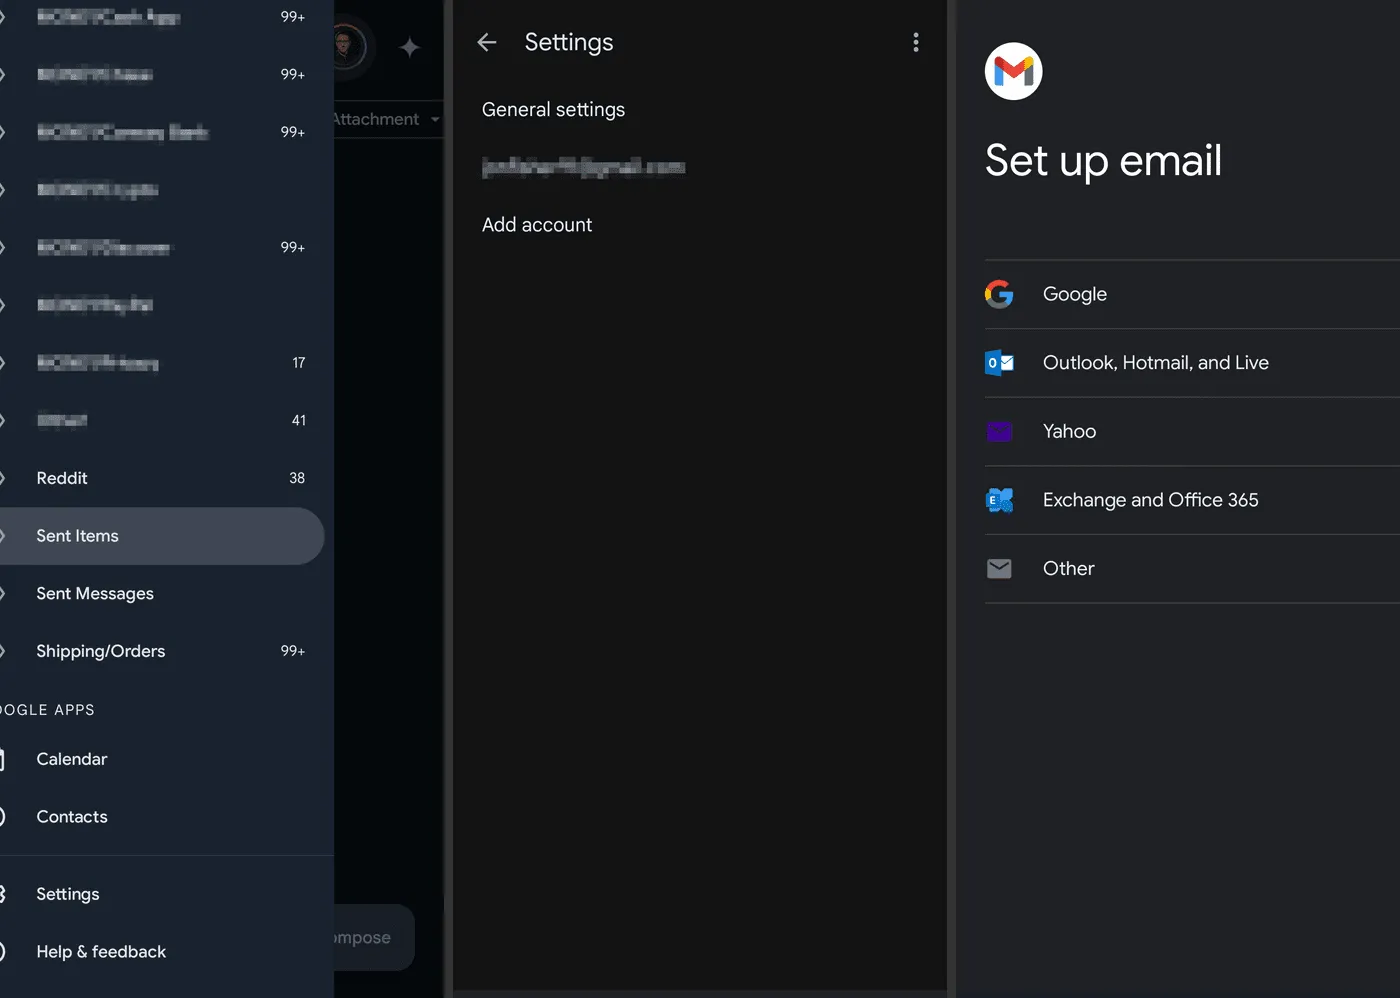
Task: Tap Add account
Action: [537, 224]
